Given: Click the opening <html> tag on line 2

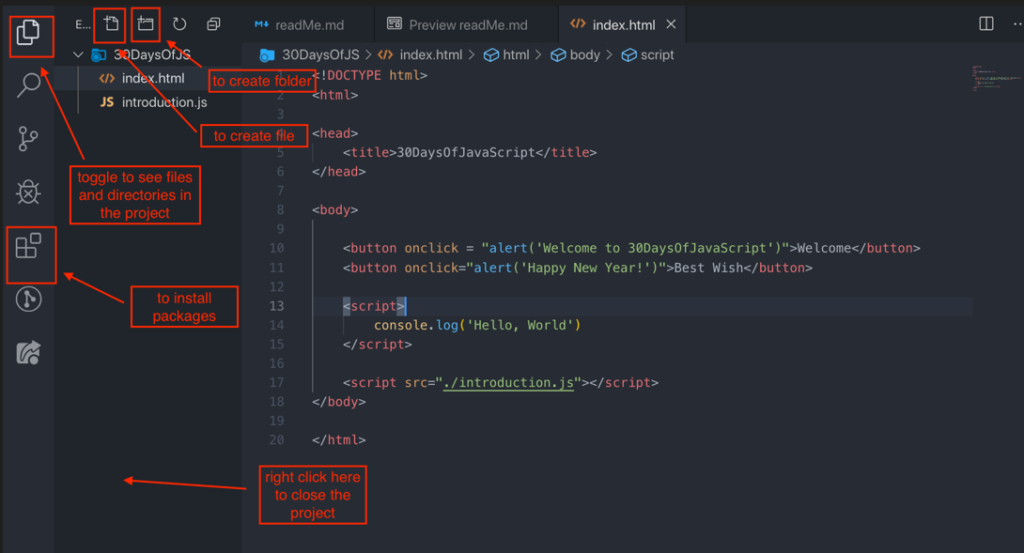Looking at the screenshot, I should [334, 95].
